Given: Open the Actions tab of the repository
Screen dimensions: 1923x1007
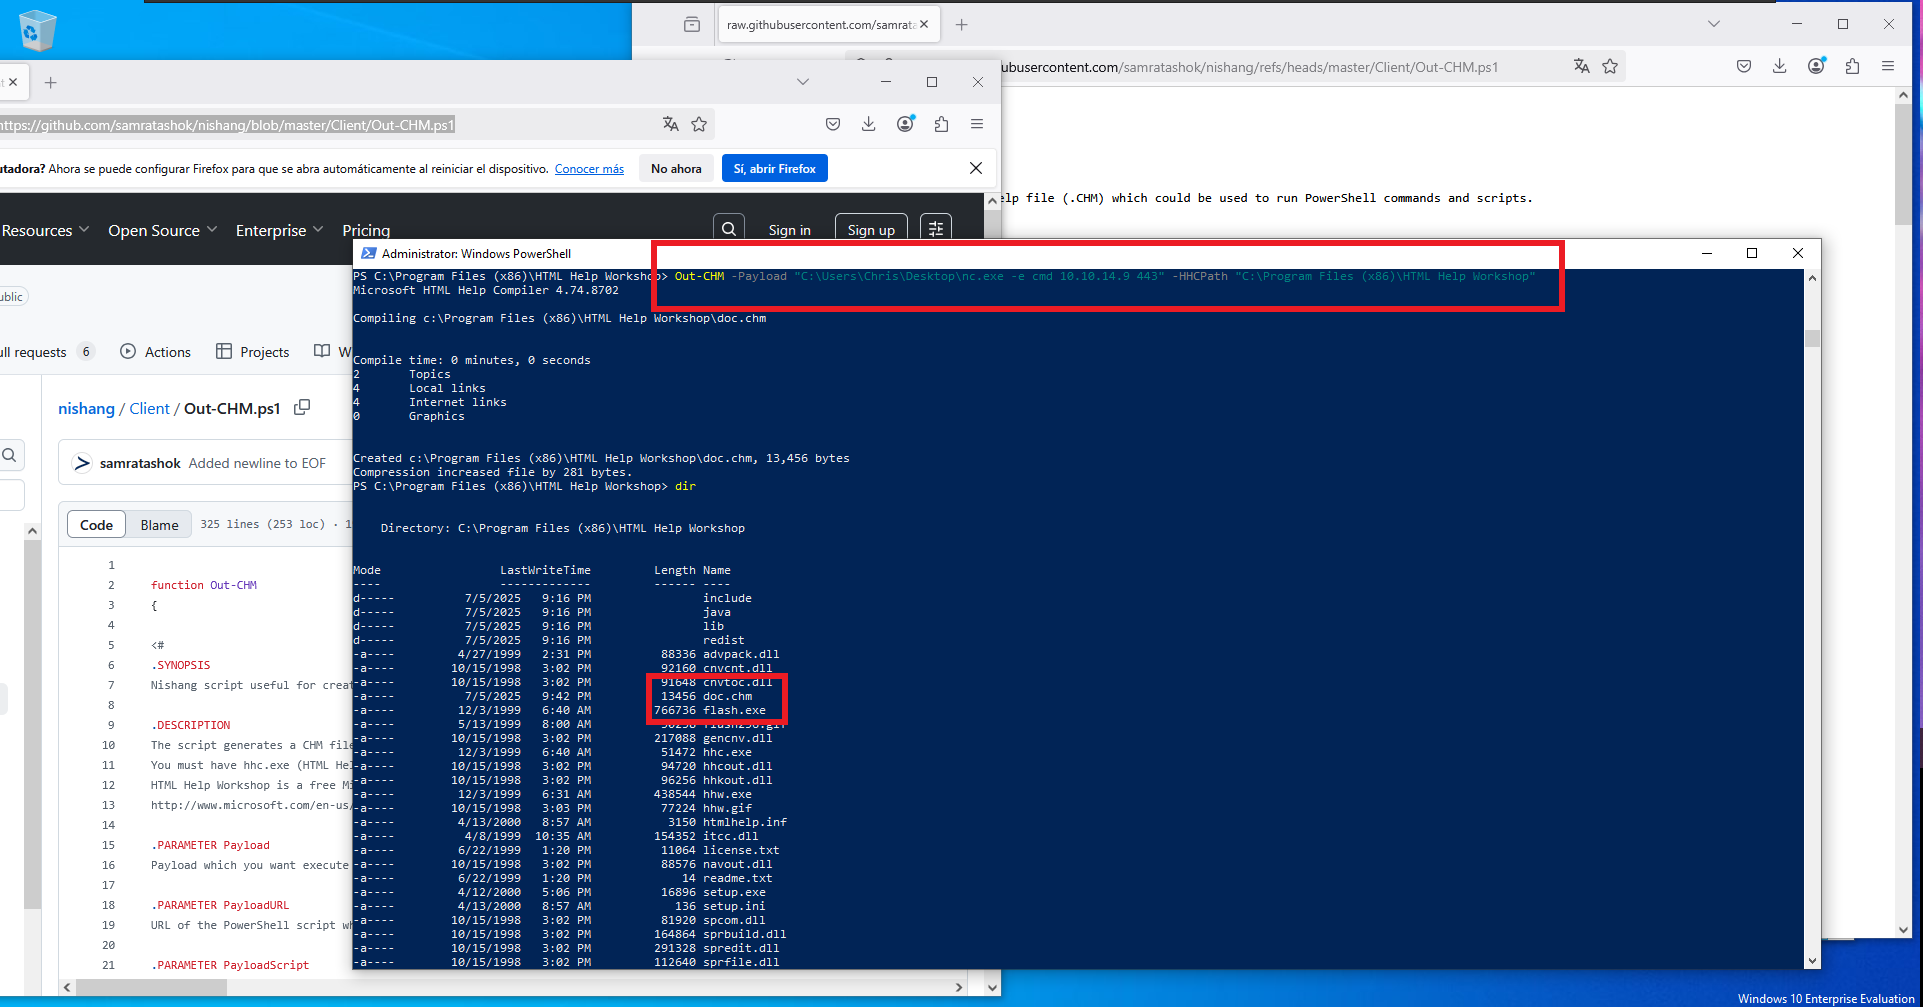Looking at the screenshot, I should (155, 352).
